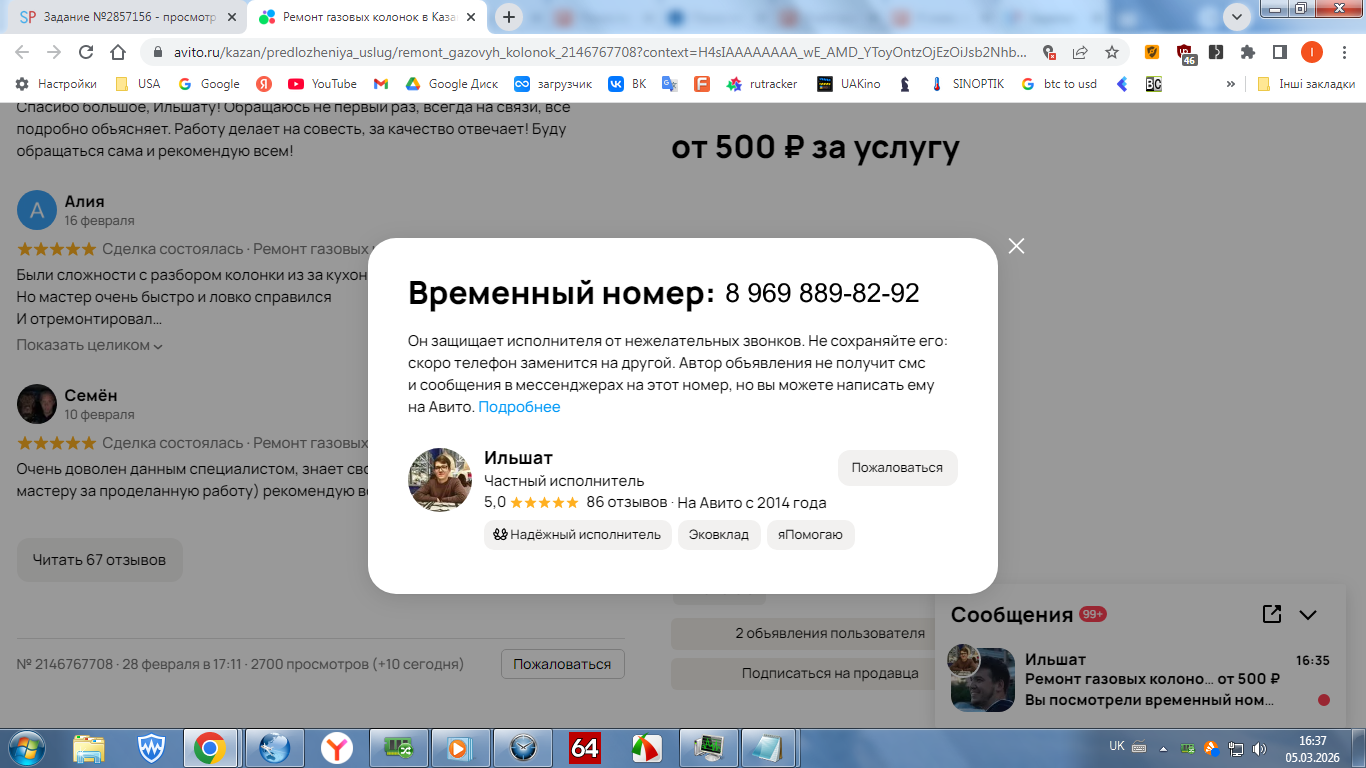The height and width of the screenshot is (768, 1366).
Task: Reload the page with the refresh icon
Action: tap(86, 52)
